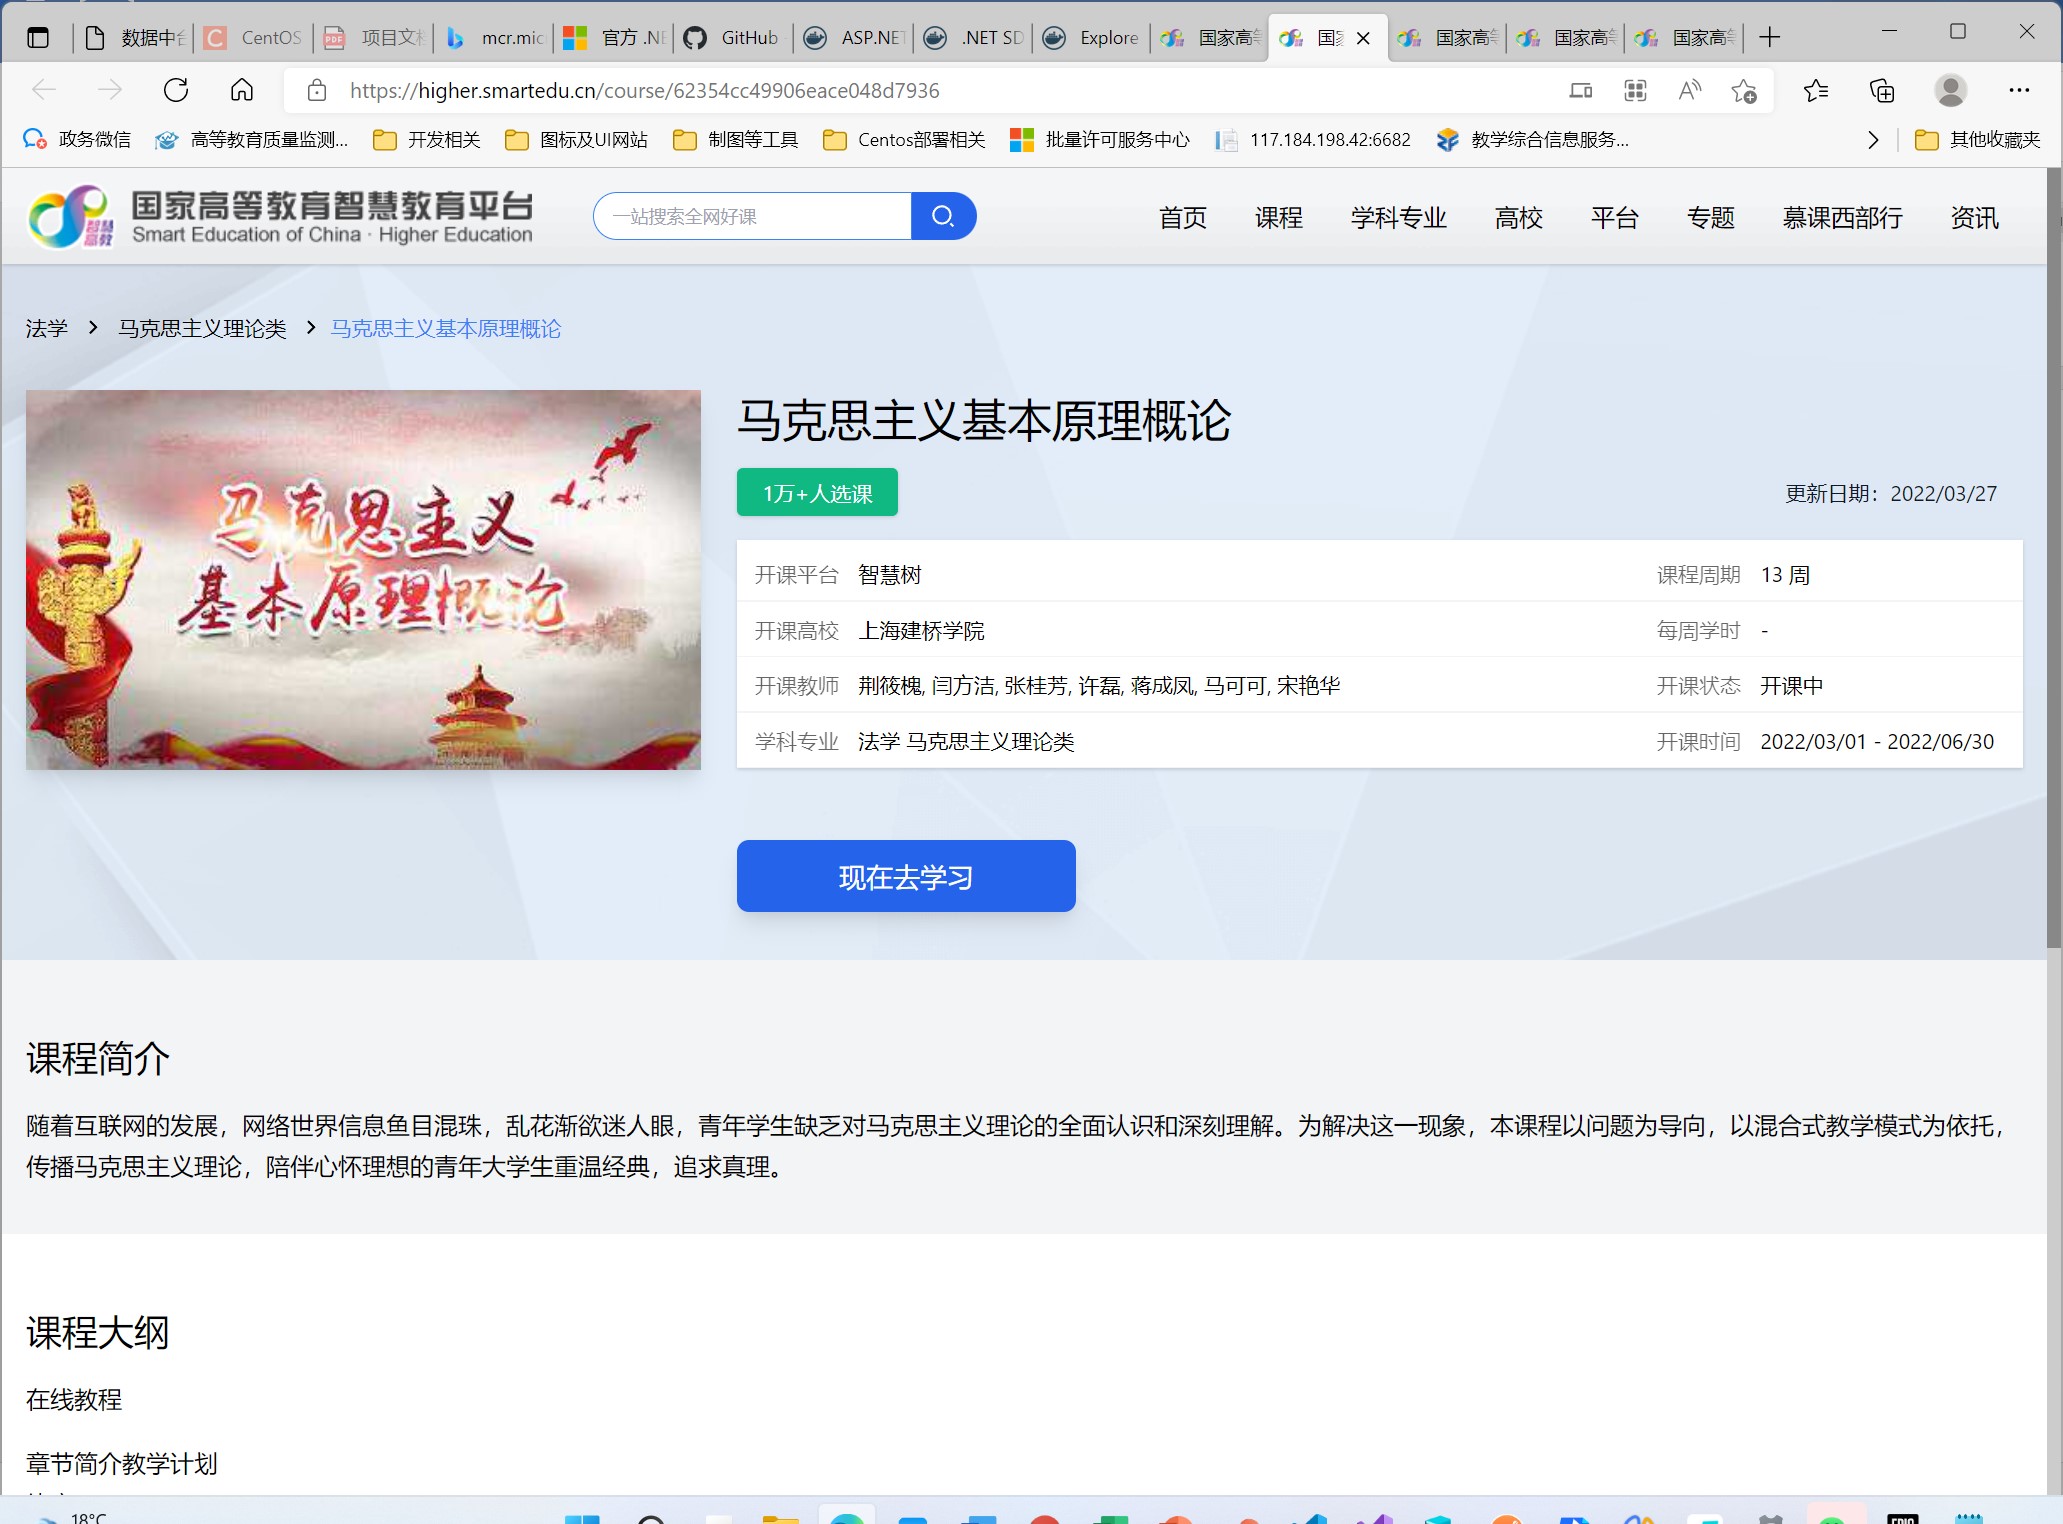Go to browser home page icon
Viewport: 2063px width, 1524px height.
pos(242,90)
